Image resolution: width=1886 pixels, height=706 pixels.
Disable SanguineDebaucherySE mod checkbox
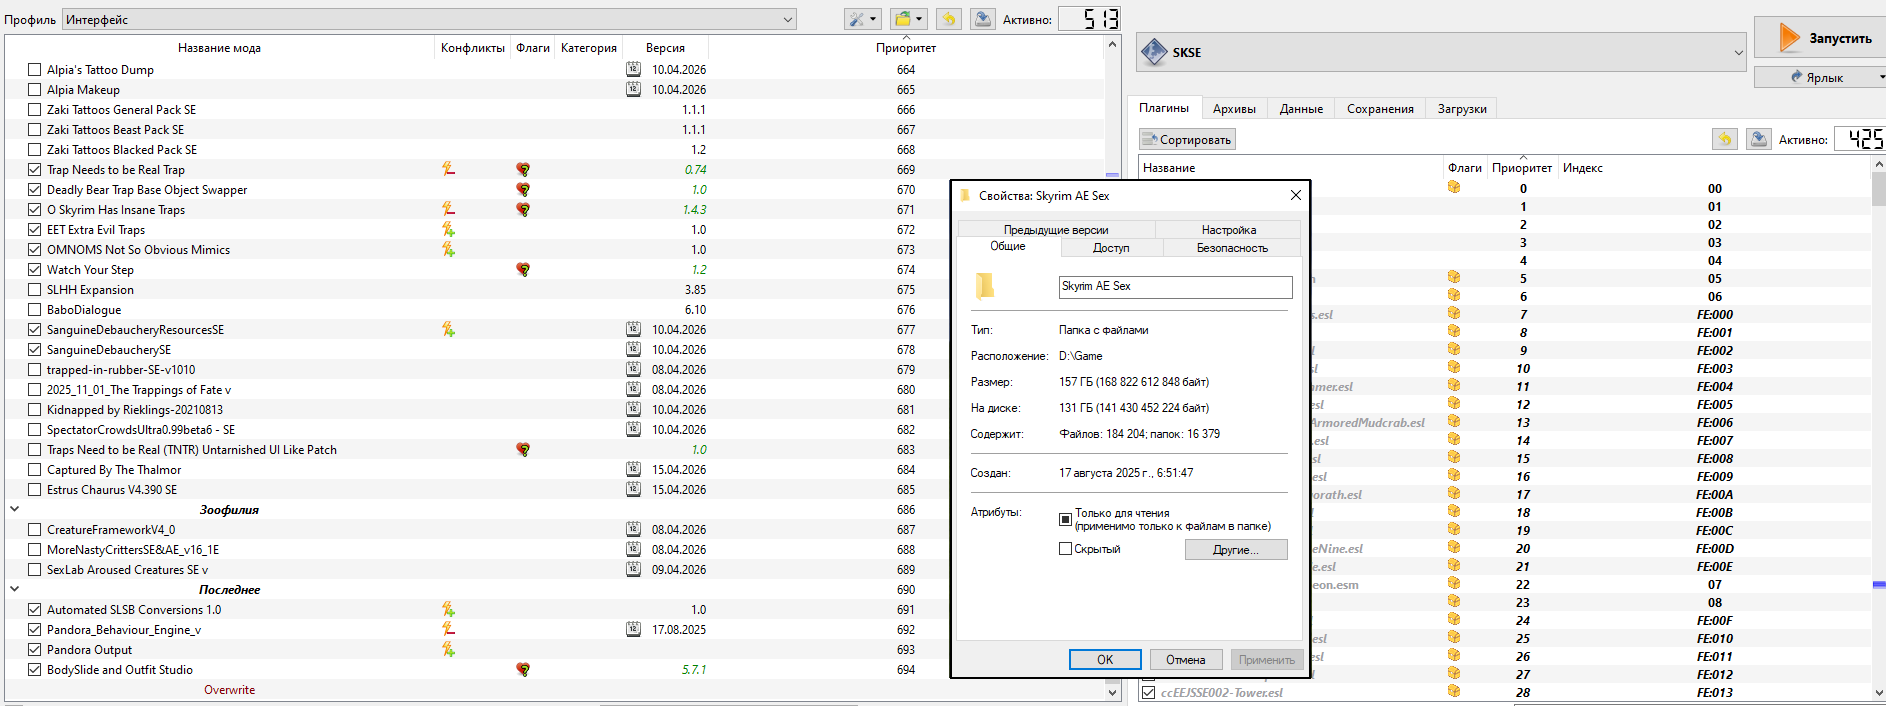(35, 349)
